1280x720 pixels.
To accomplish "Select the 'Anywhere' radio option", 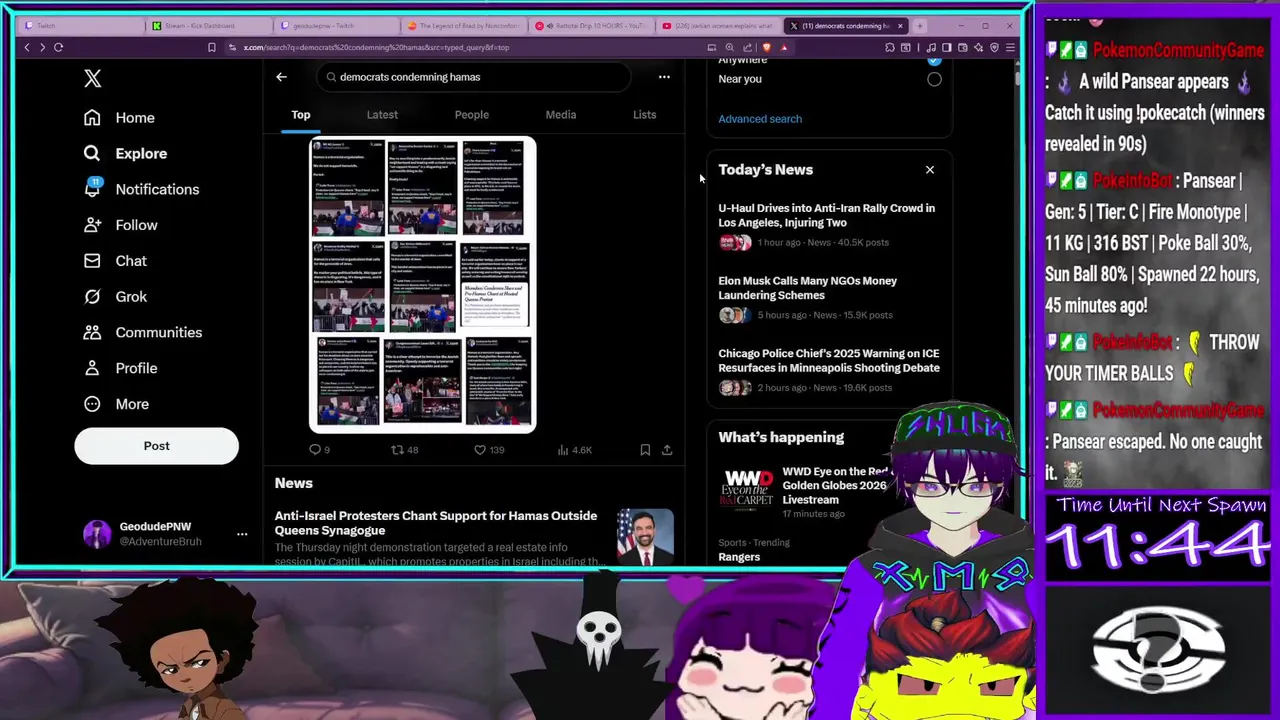I will click(934, 59).
